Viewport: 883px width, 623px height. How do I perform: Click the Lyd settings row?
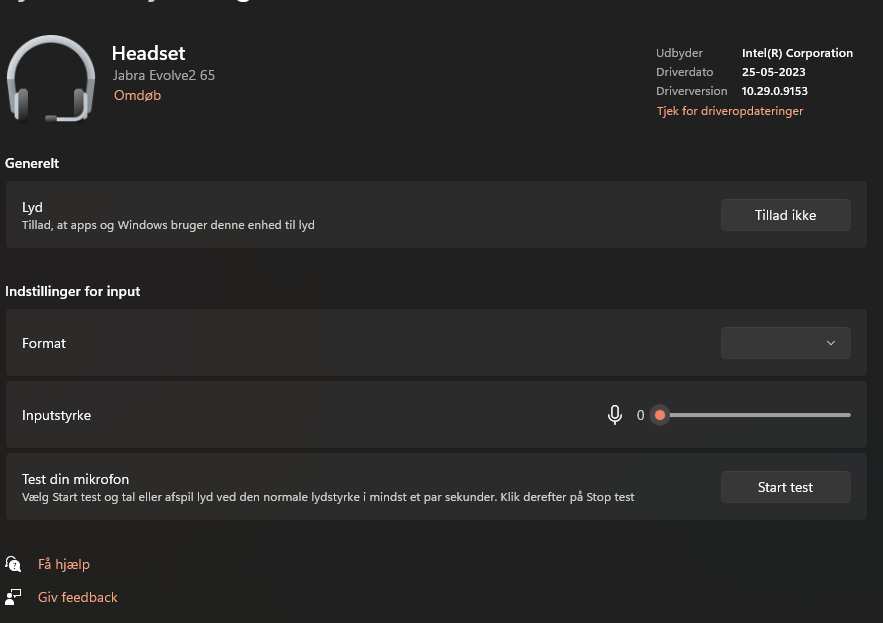pos(436,215)
